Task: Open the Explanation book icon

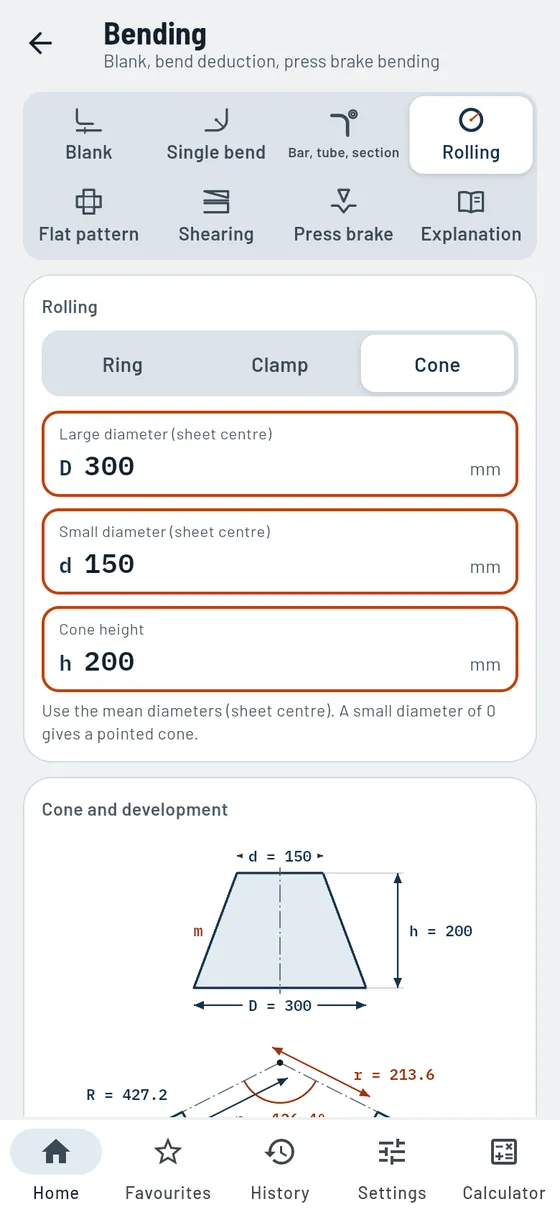Action: click(x=471, y=202)
